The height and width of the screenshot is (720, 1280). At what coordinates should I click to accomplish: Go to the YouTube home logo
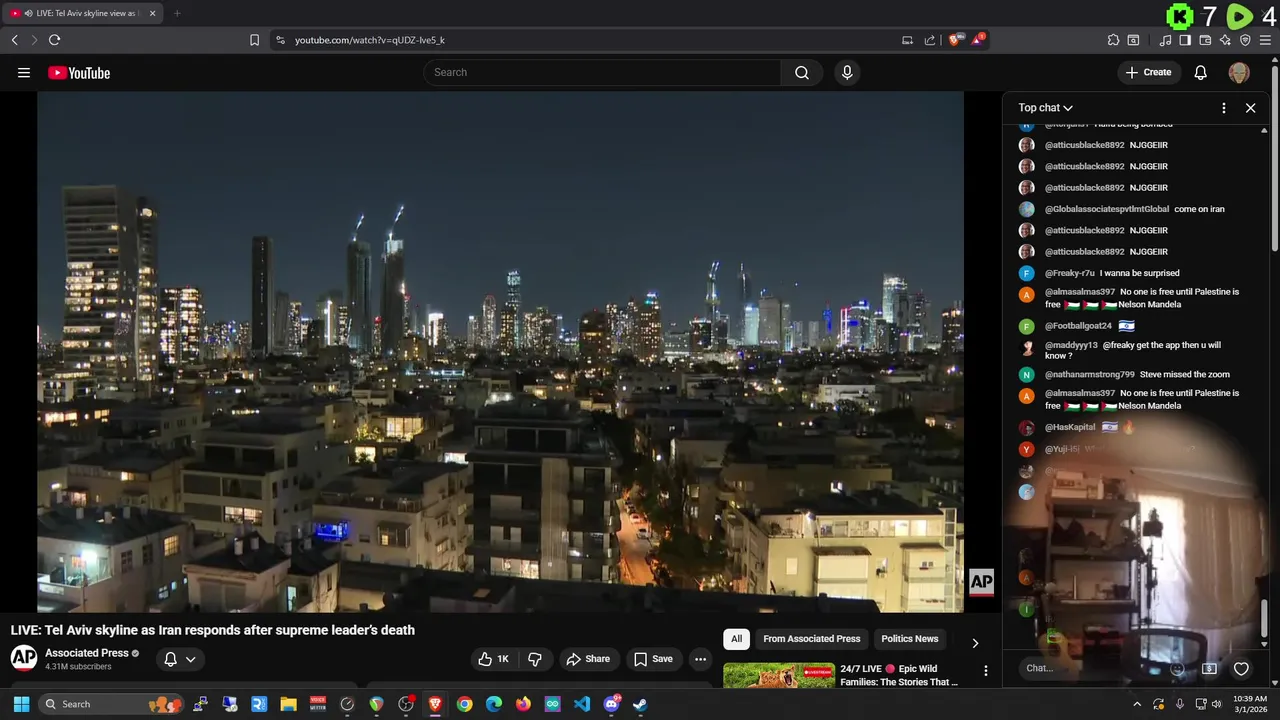[x=79, y=73]
